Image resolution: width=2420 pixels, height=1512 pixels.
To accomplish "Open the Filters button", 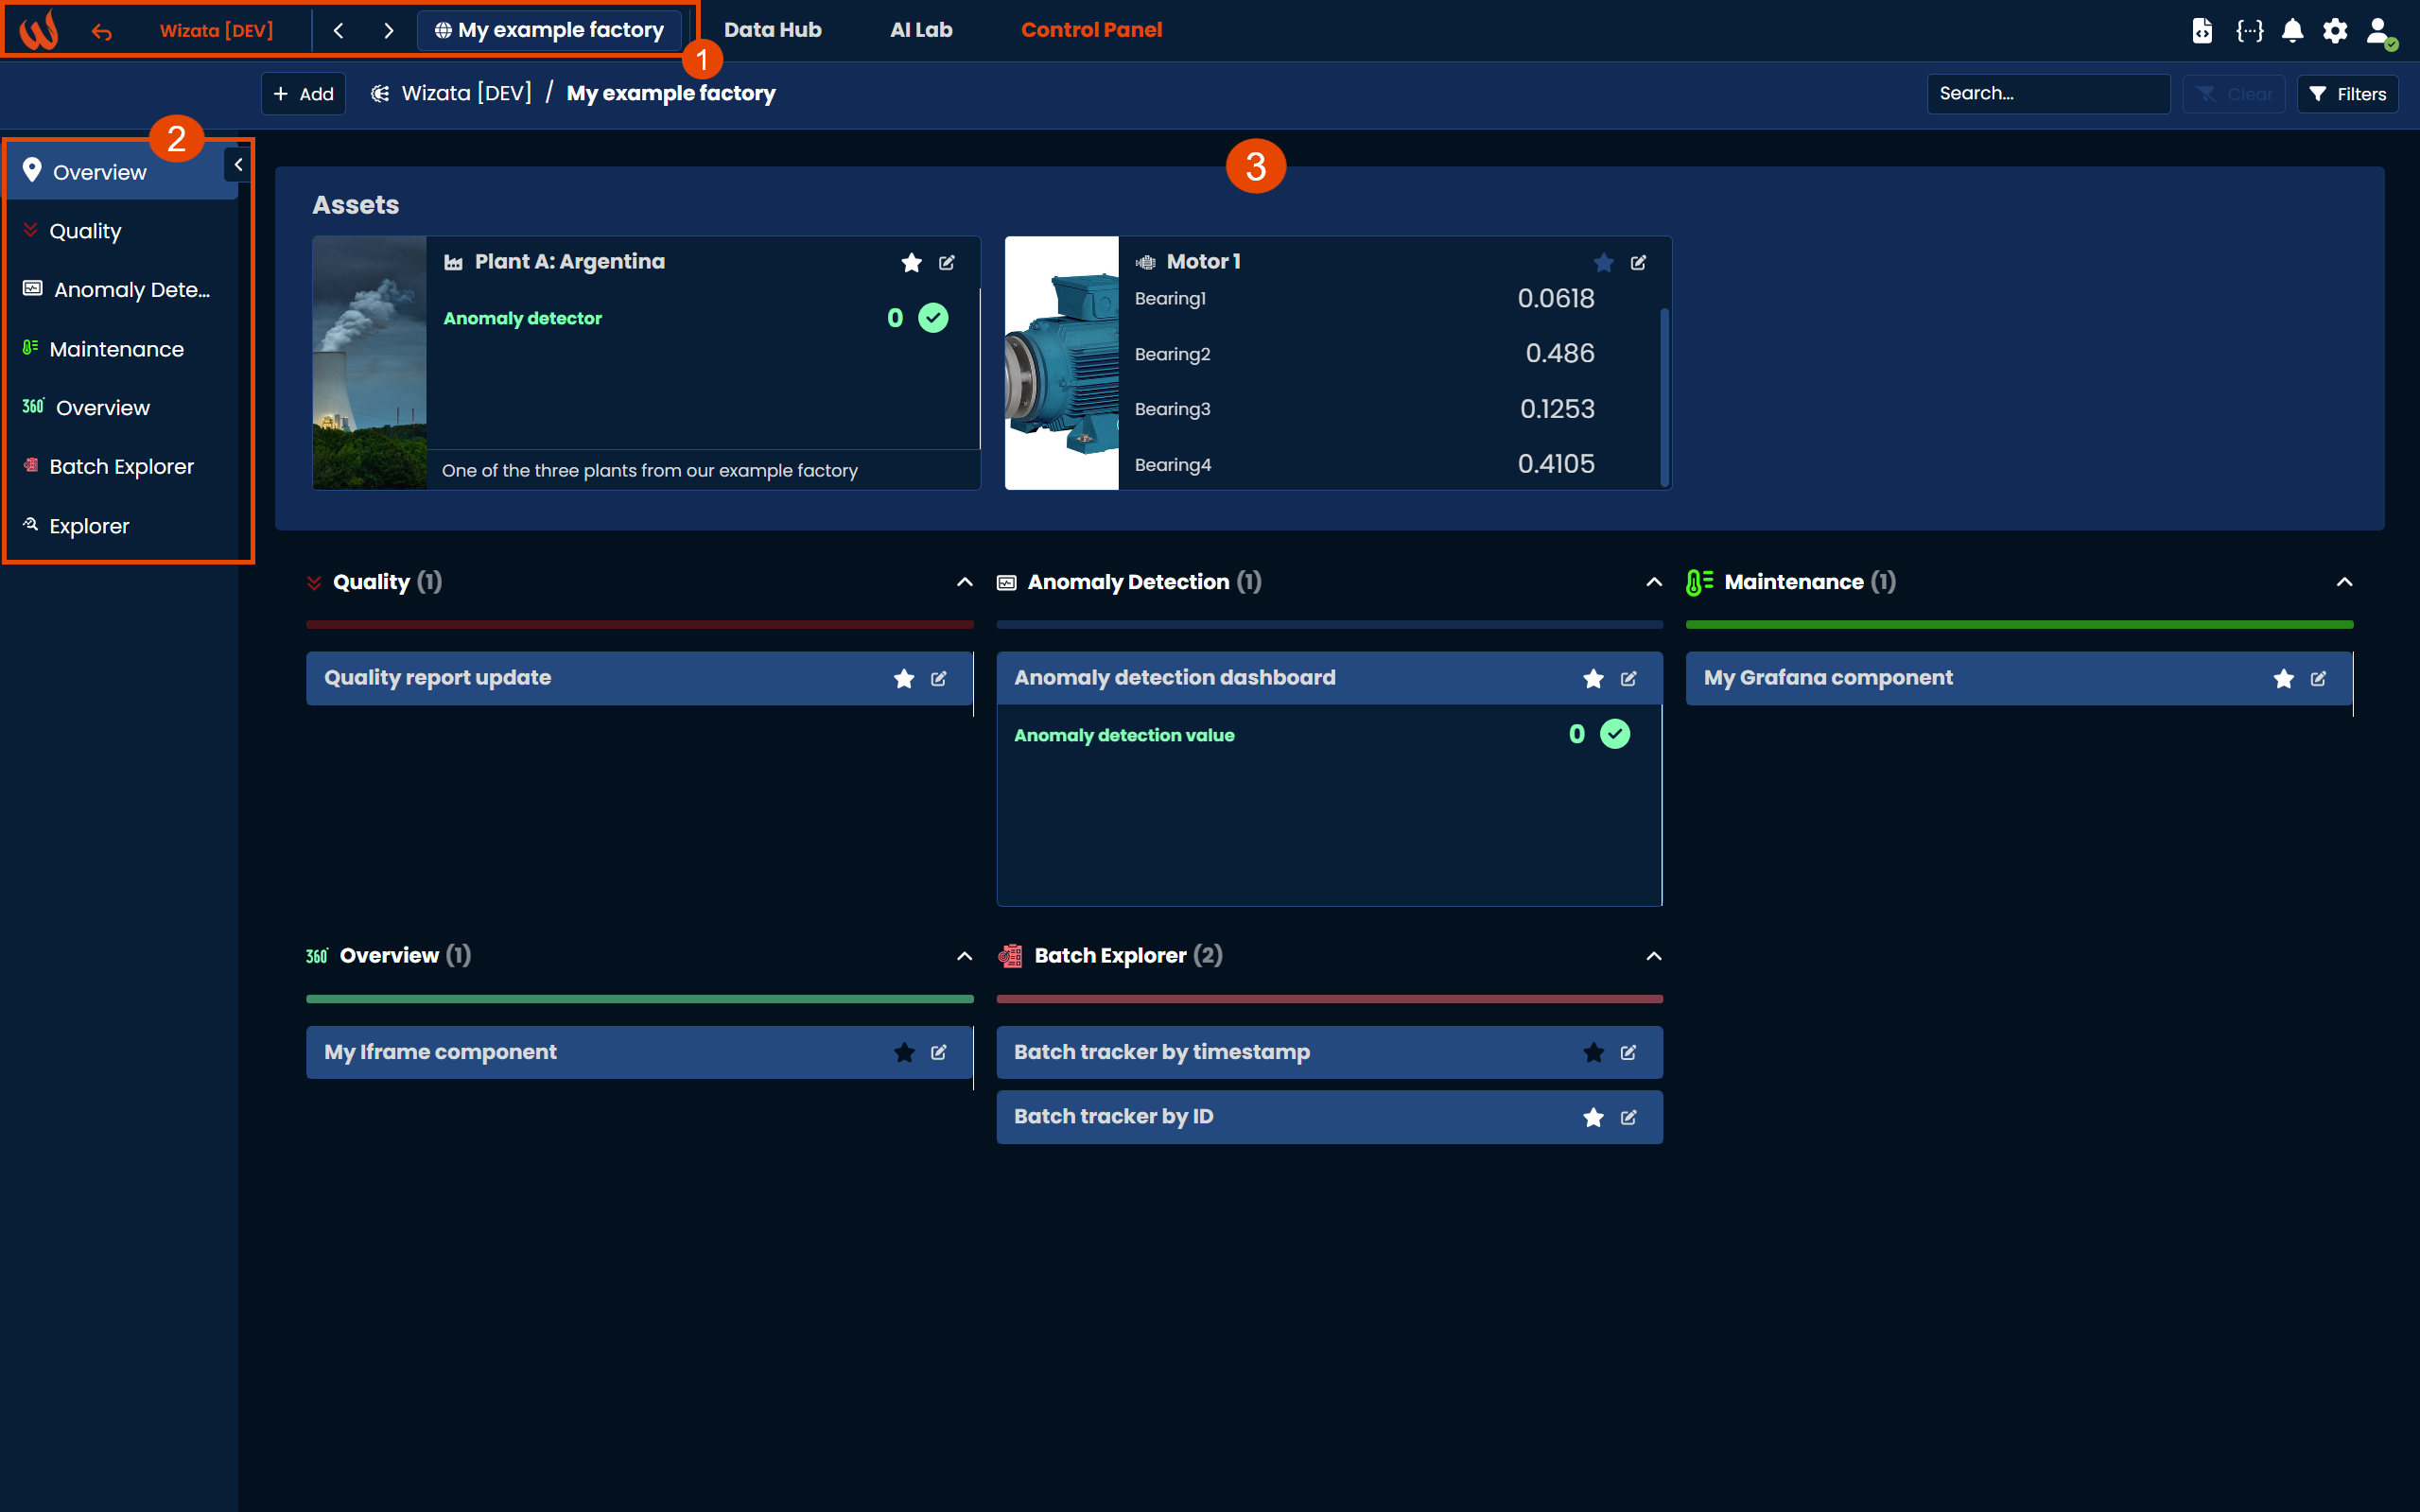I will pyautogui.click(x=2347, y=94).
